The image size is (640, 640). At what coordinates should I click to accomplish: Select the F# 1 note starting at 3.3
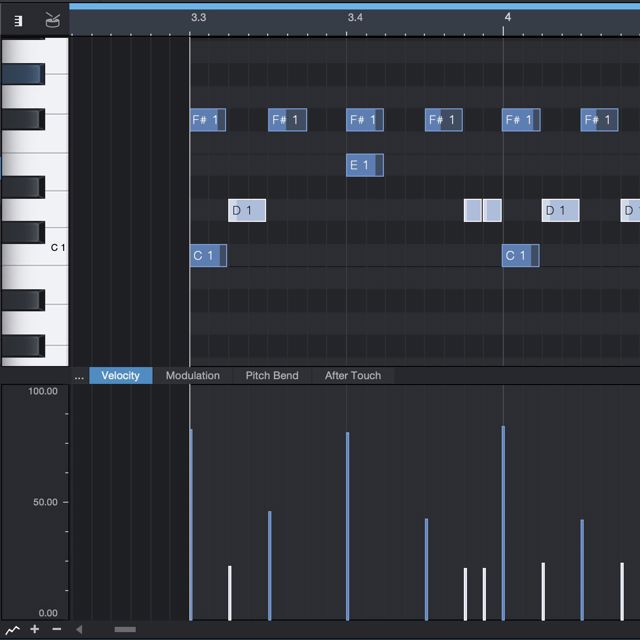click(x=208, y=120)
